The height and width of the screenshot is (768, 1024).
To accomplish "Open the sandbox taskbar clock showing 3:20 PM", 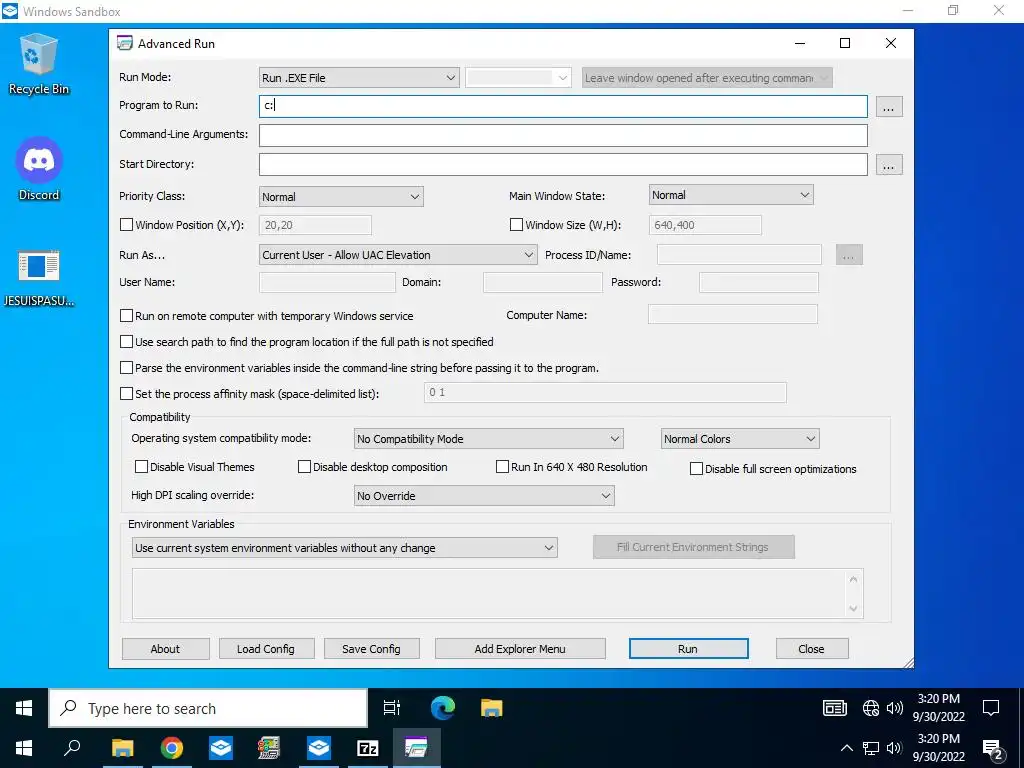I will point(938,708).
